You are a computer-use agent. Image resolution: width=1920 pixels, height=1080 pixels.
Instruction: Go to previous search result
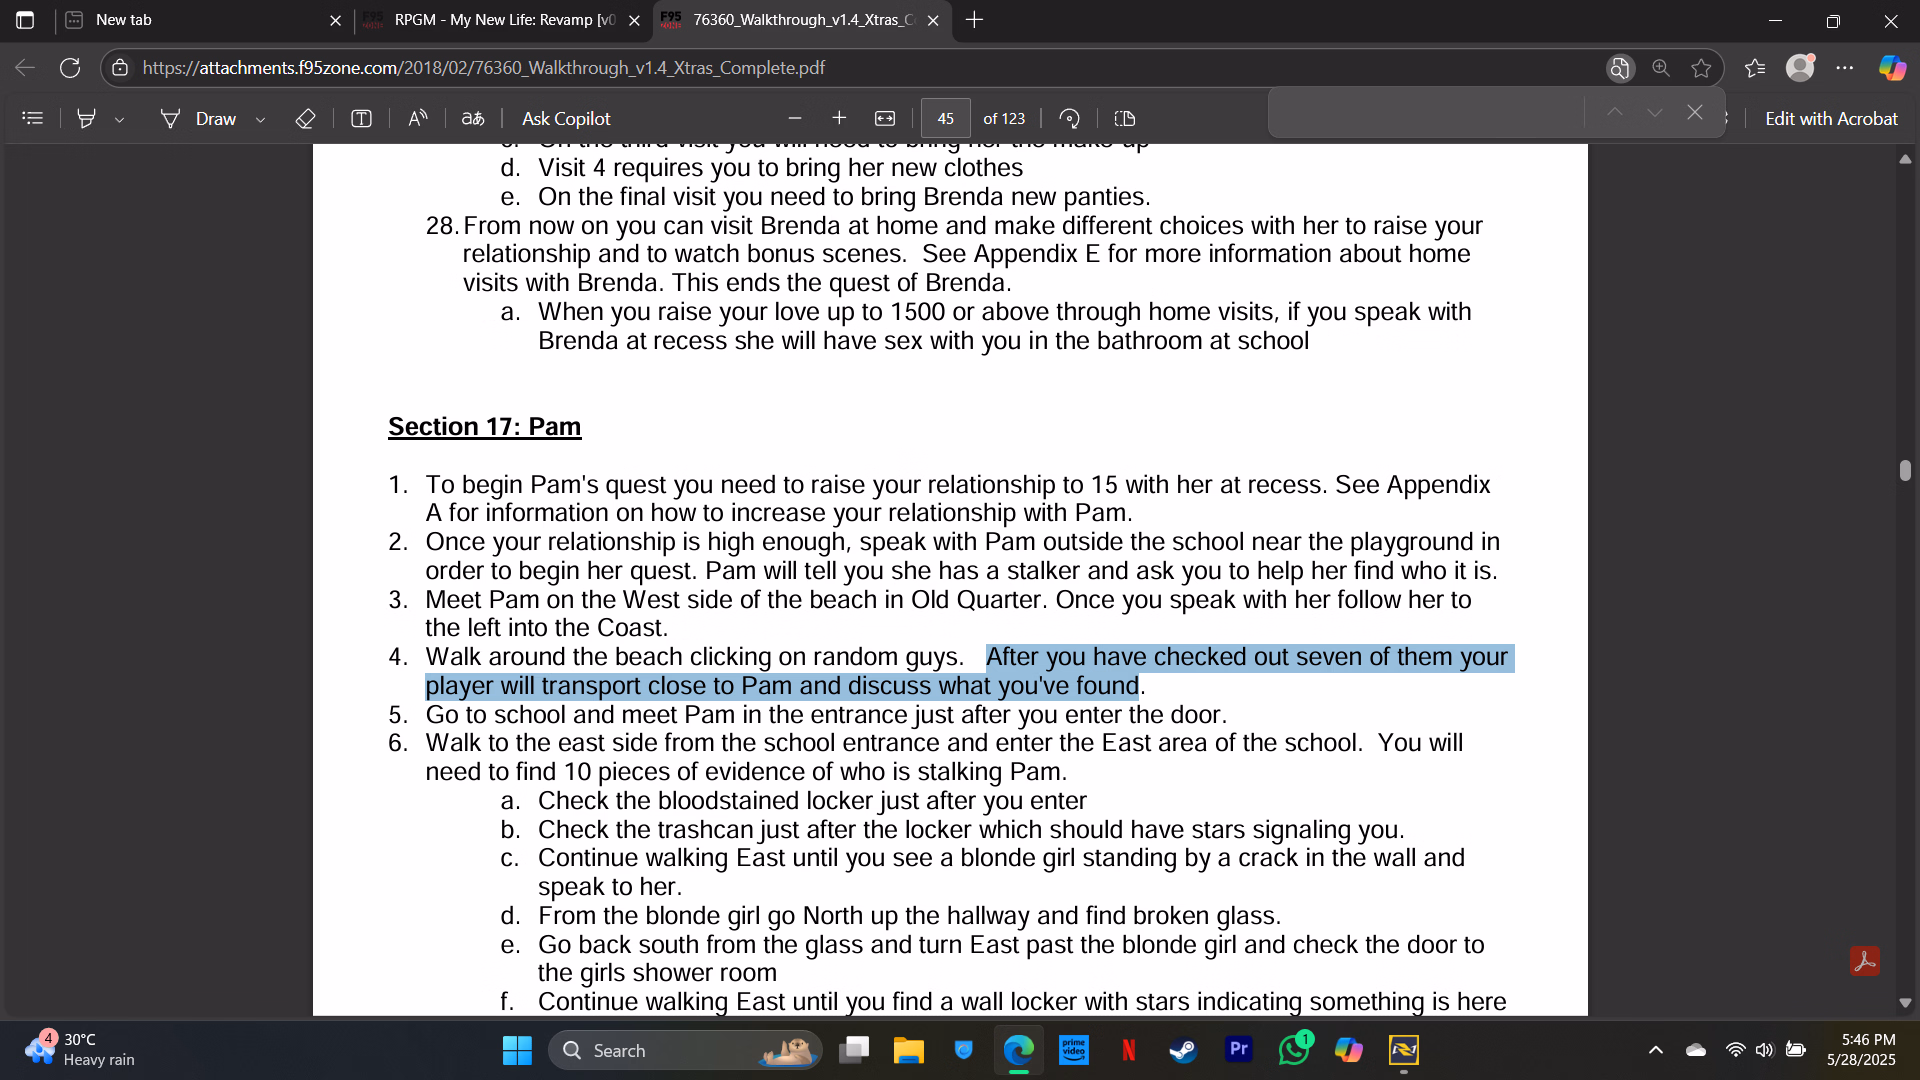tap(1614, 112)
